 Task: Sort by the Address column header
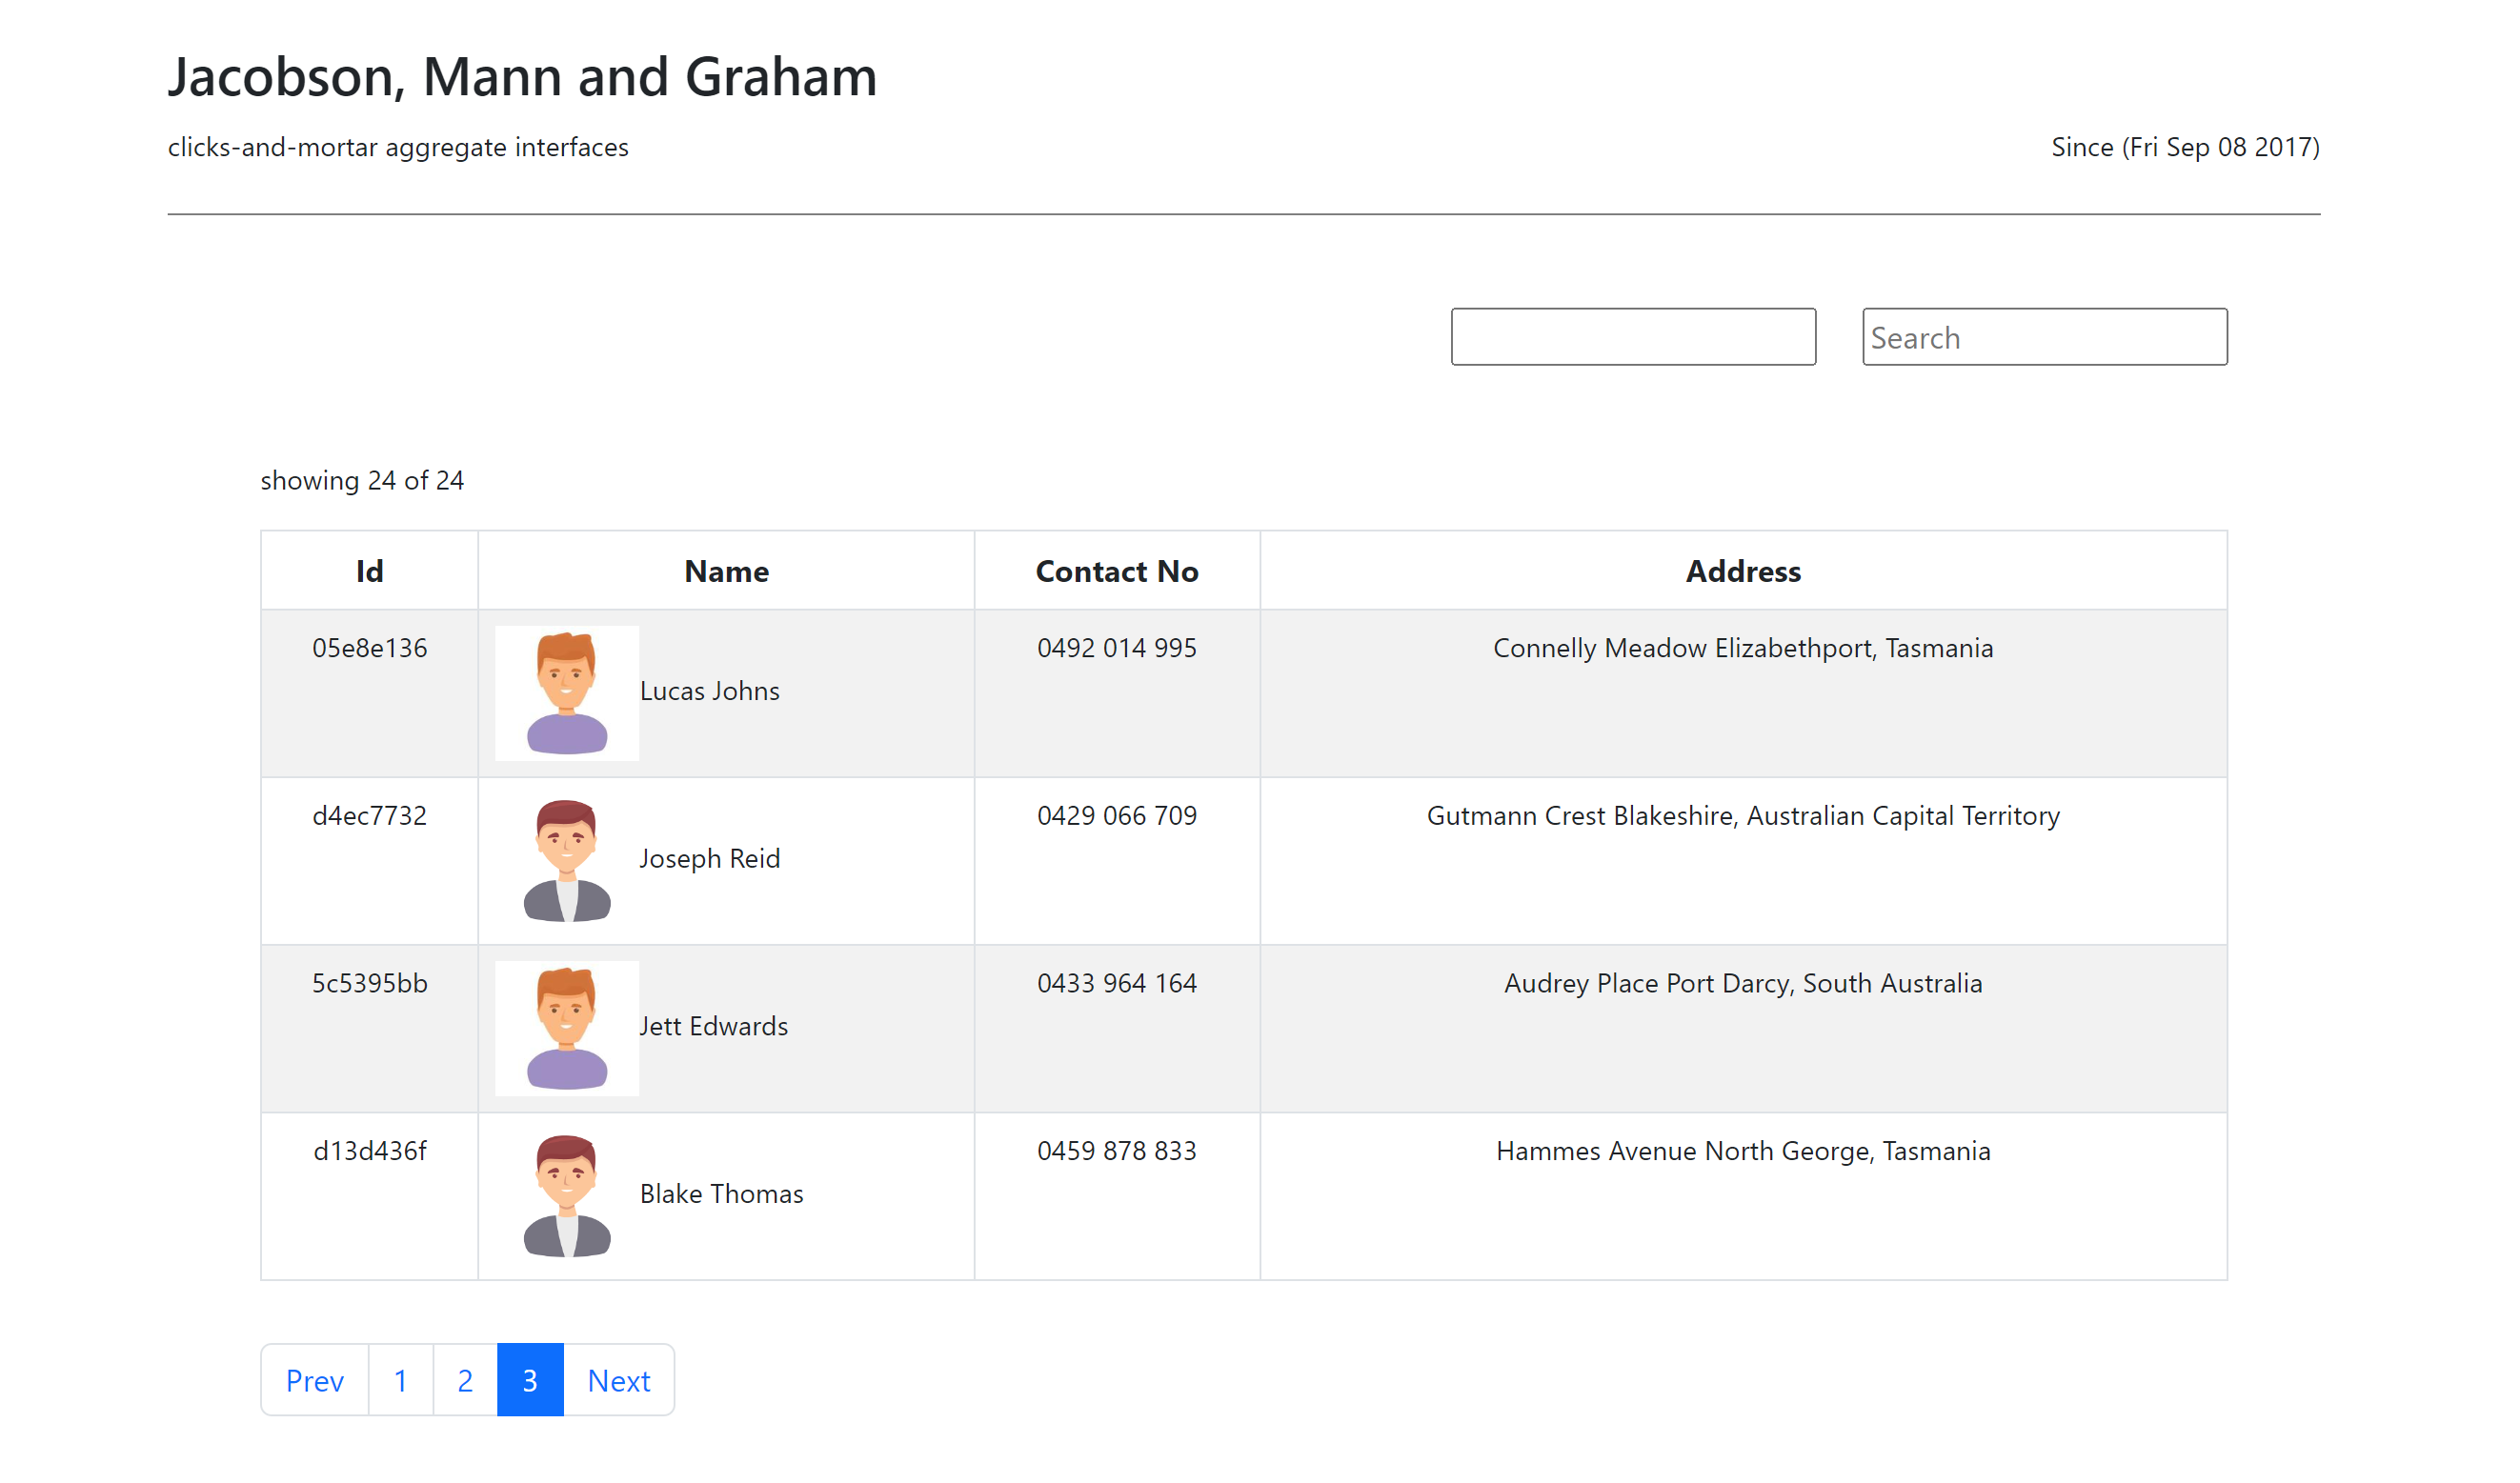click(x=1742, y=570)
